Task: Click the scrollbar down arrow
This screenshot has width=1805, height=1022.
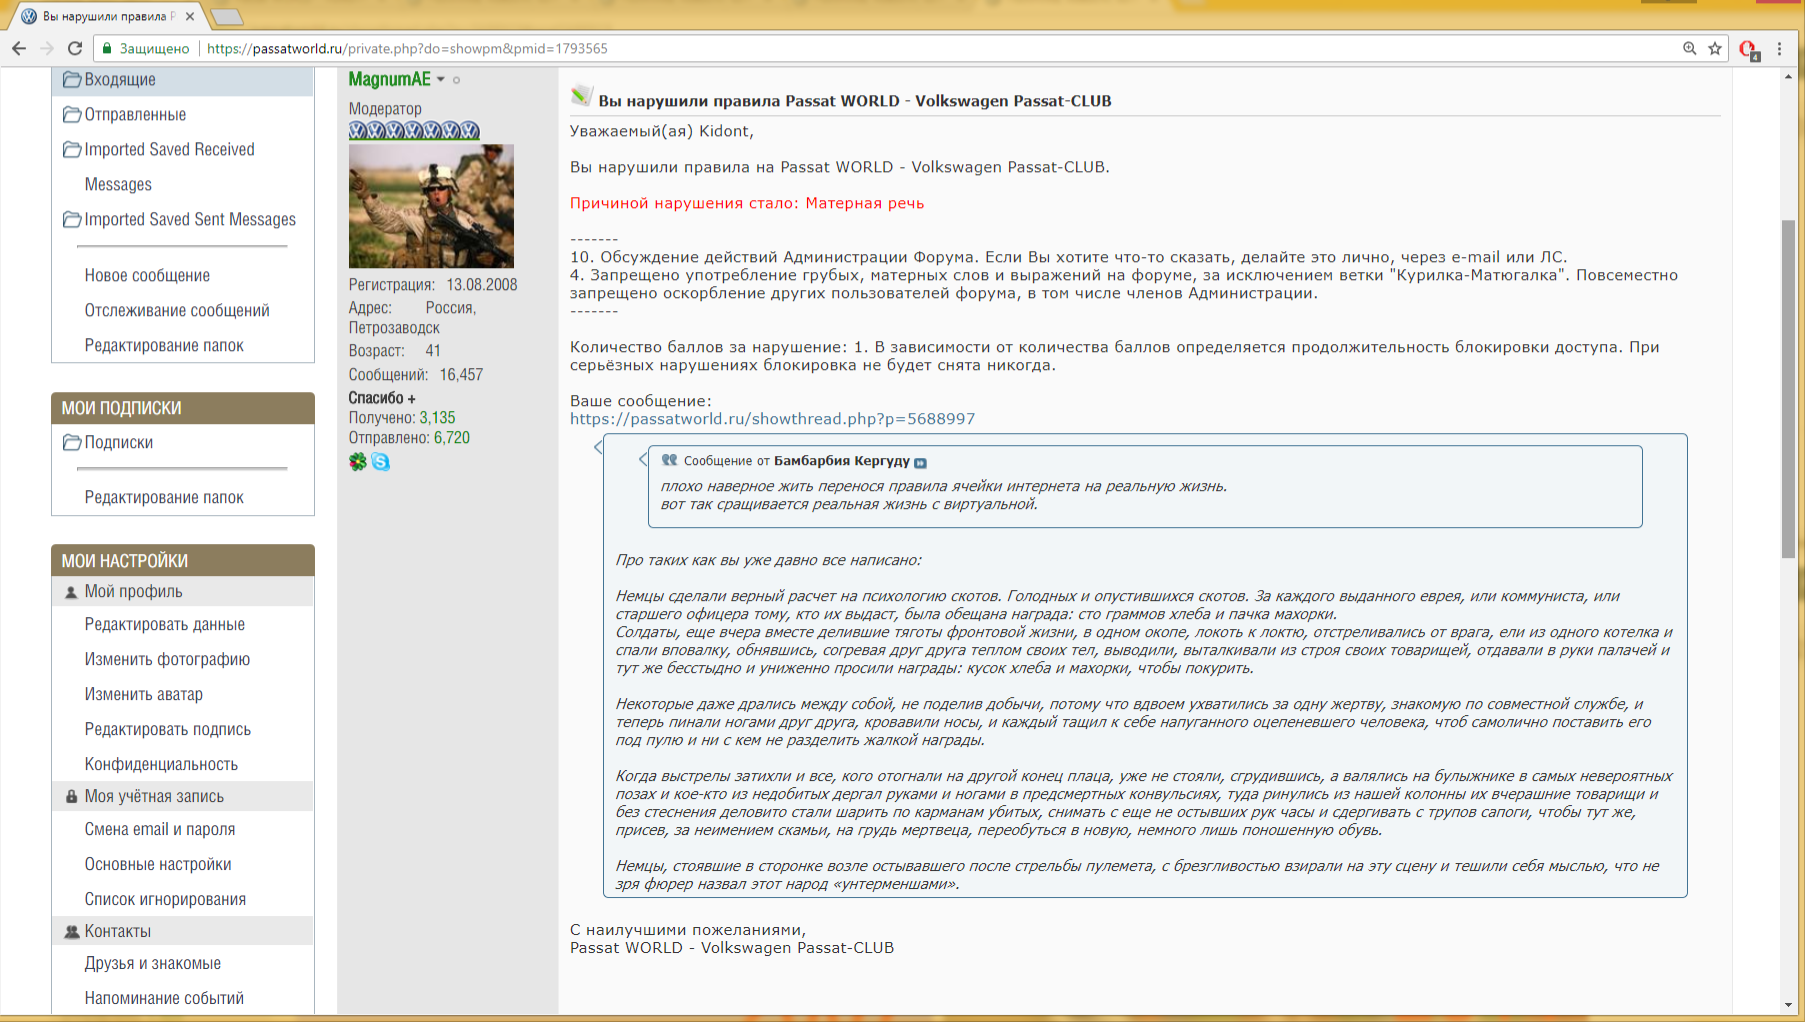Action: click(1789, 1005)
